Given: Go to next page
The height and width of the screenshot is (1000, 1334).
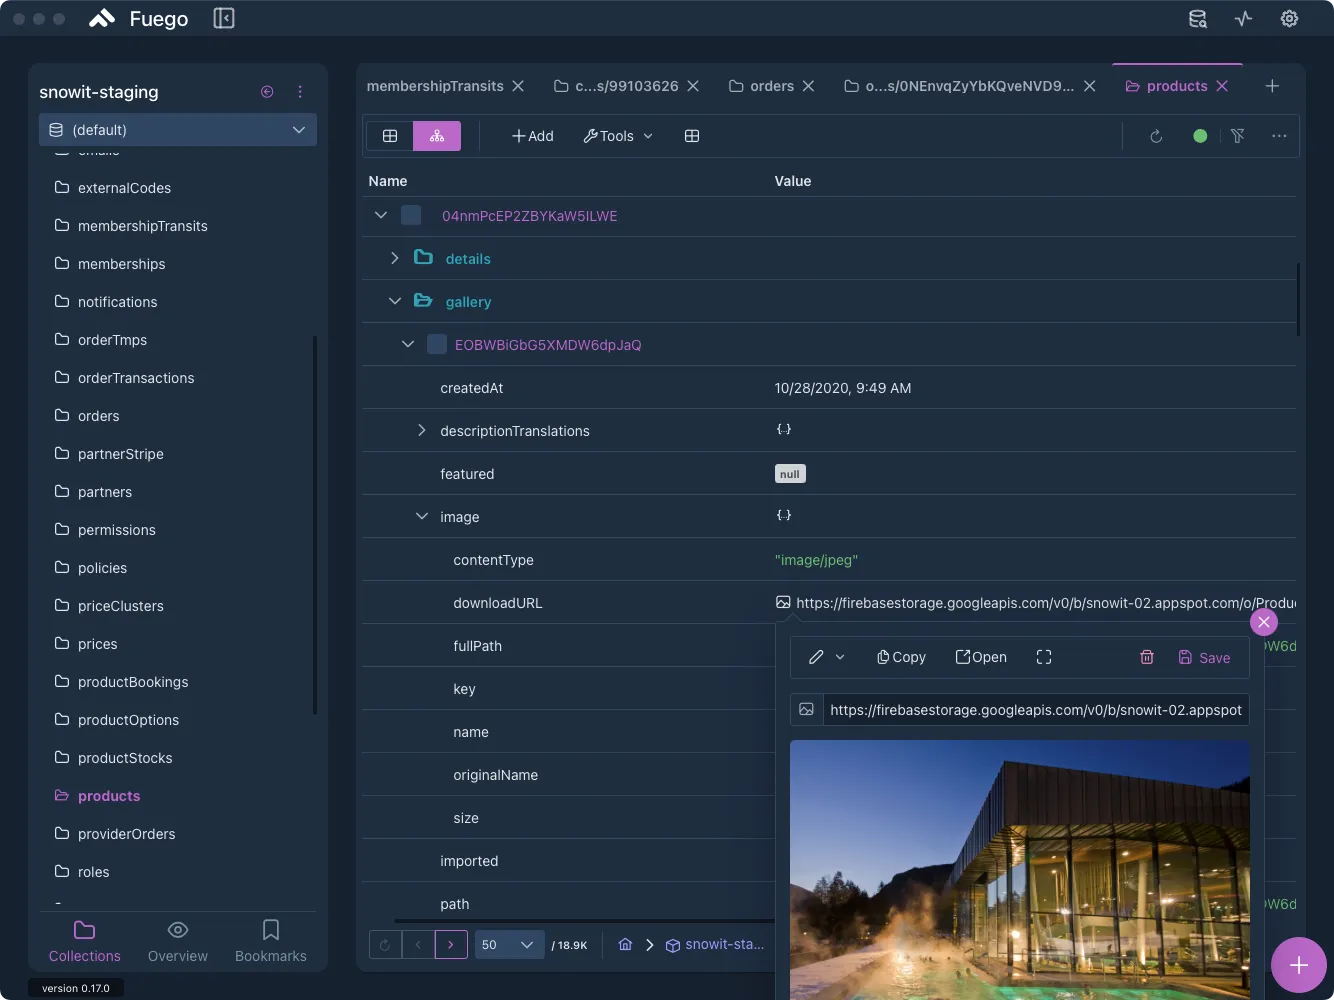Looking at the screenshot, I should click(x=451, y=944).
